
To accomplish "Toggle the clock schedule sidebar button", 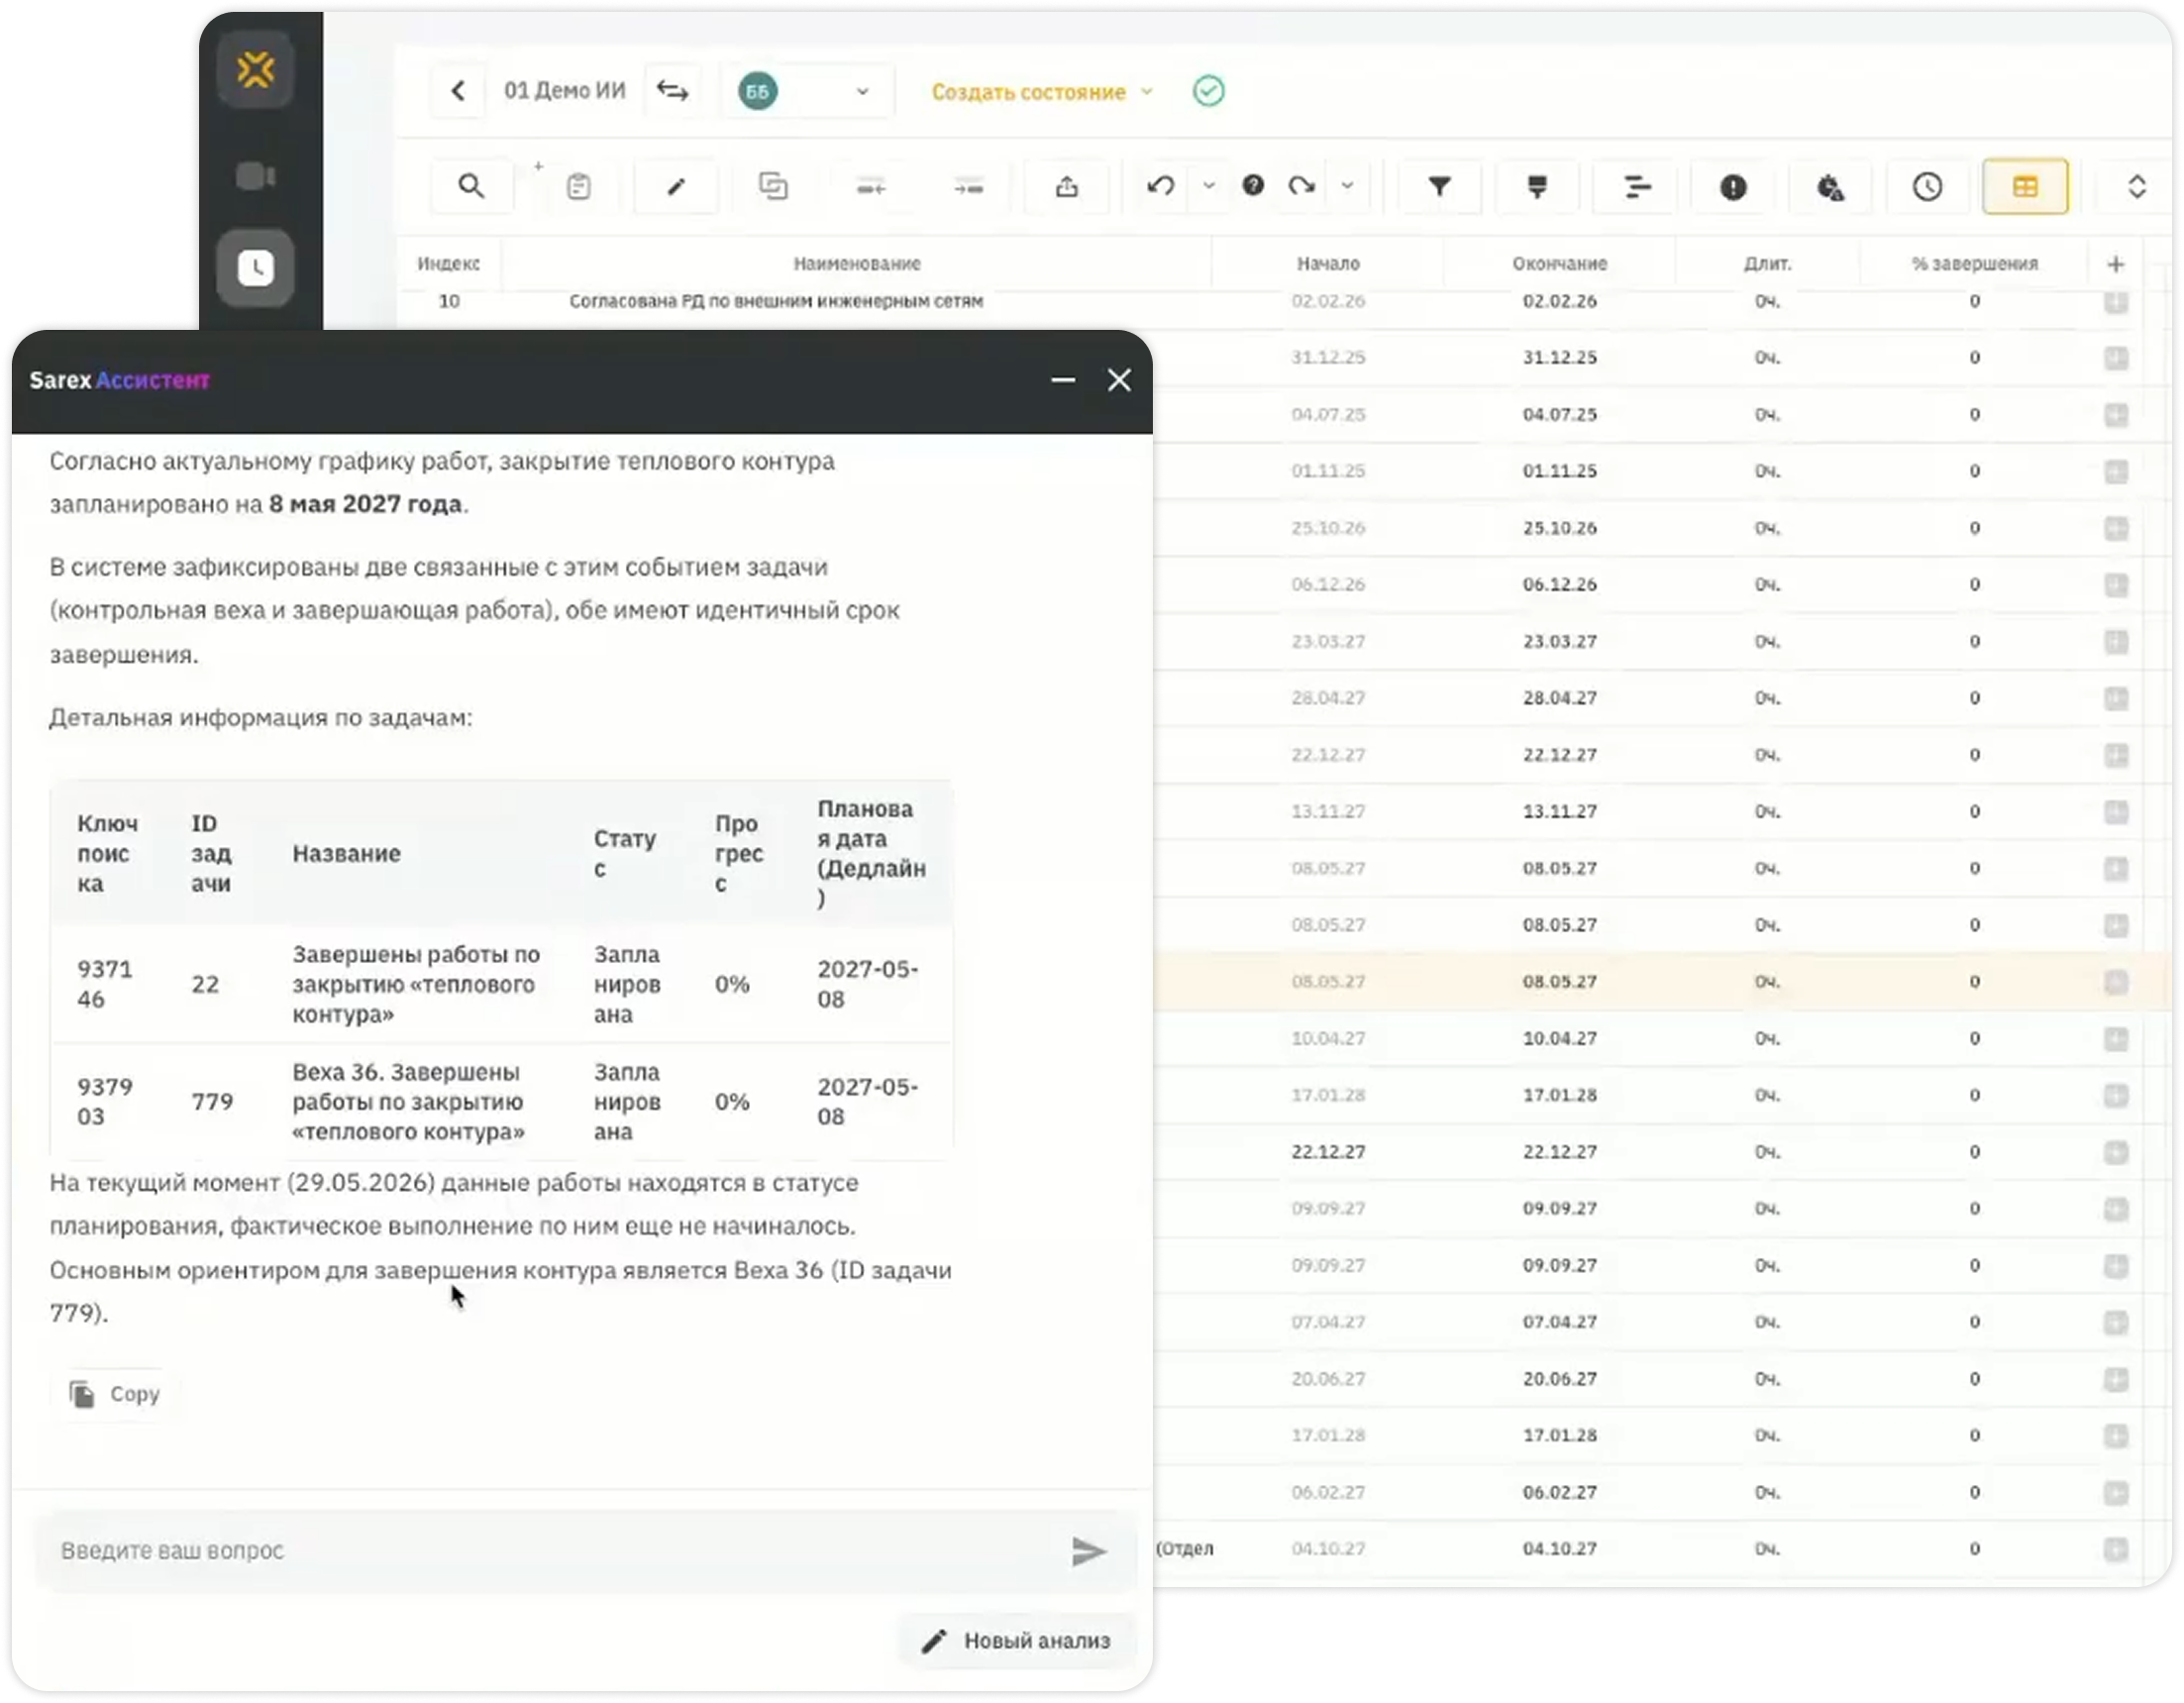I will coord(256,268).
